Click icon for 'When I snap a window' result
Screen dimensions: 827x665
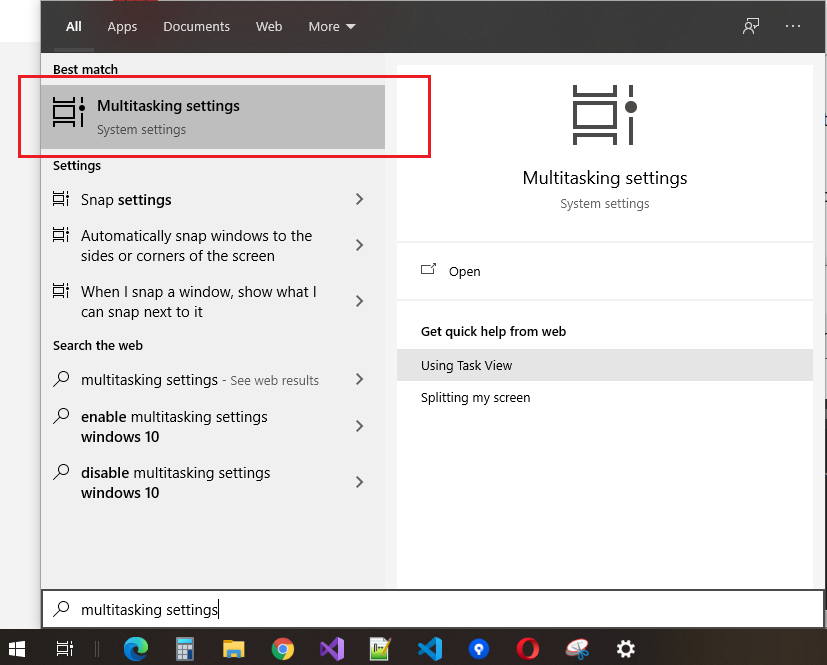click(61, 291)
